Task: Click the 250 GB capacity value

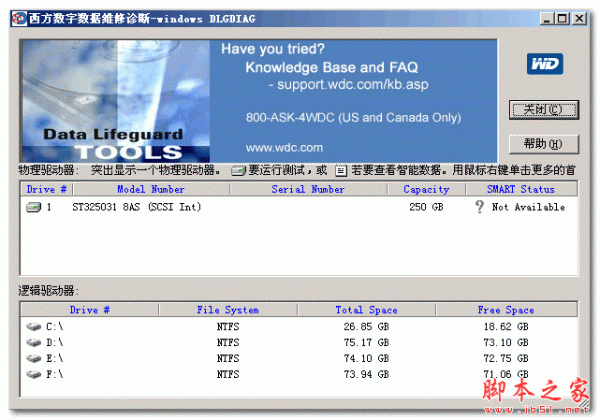Action: [426, 207]
